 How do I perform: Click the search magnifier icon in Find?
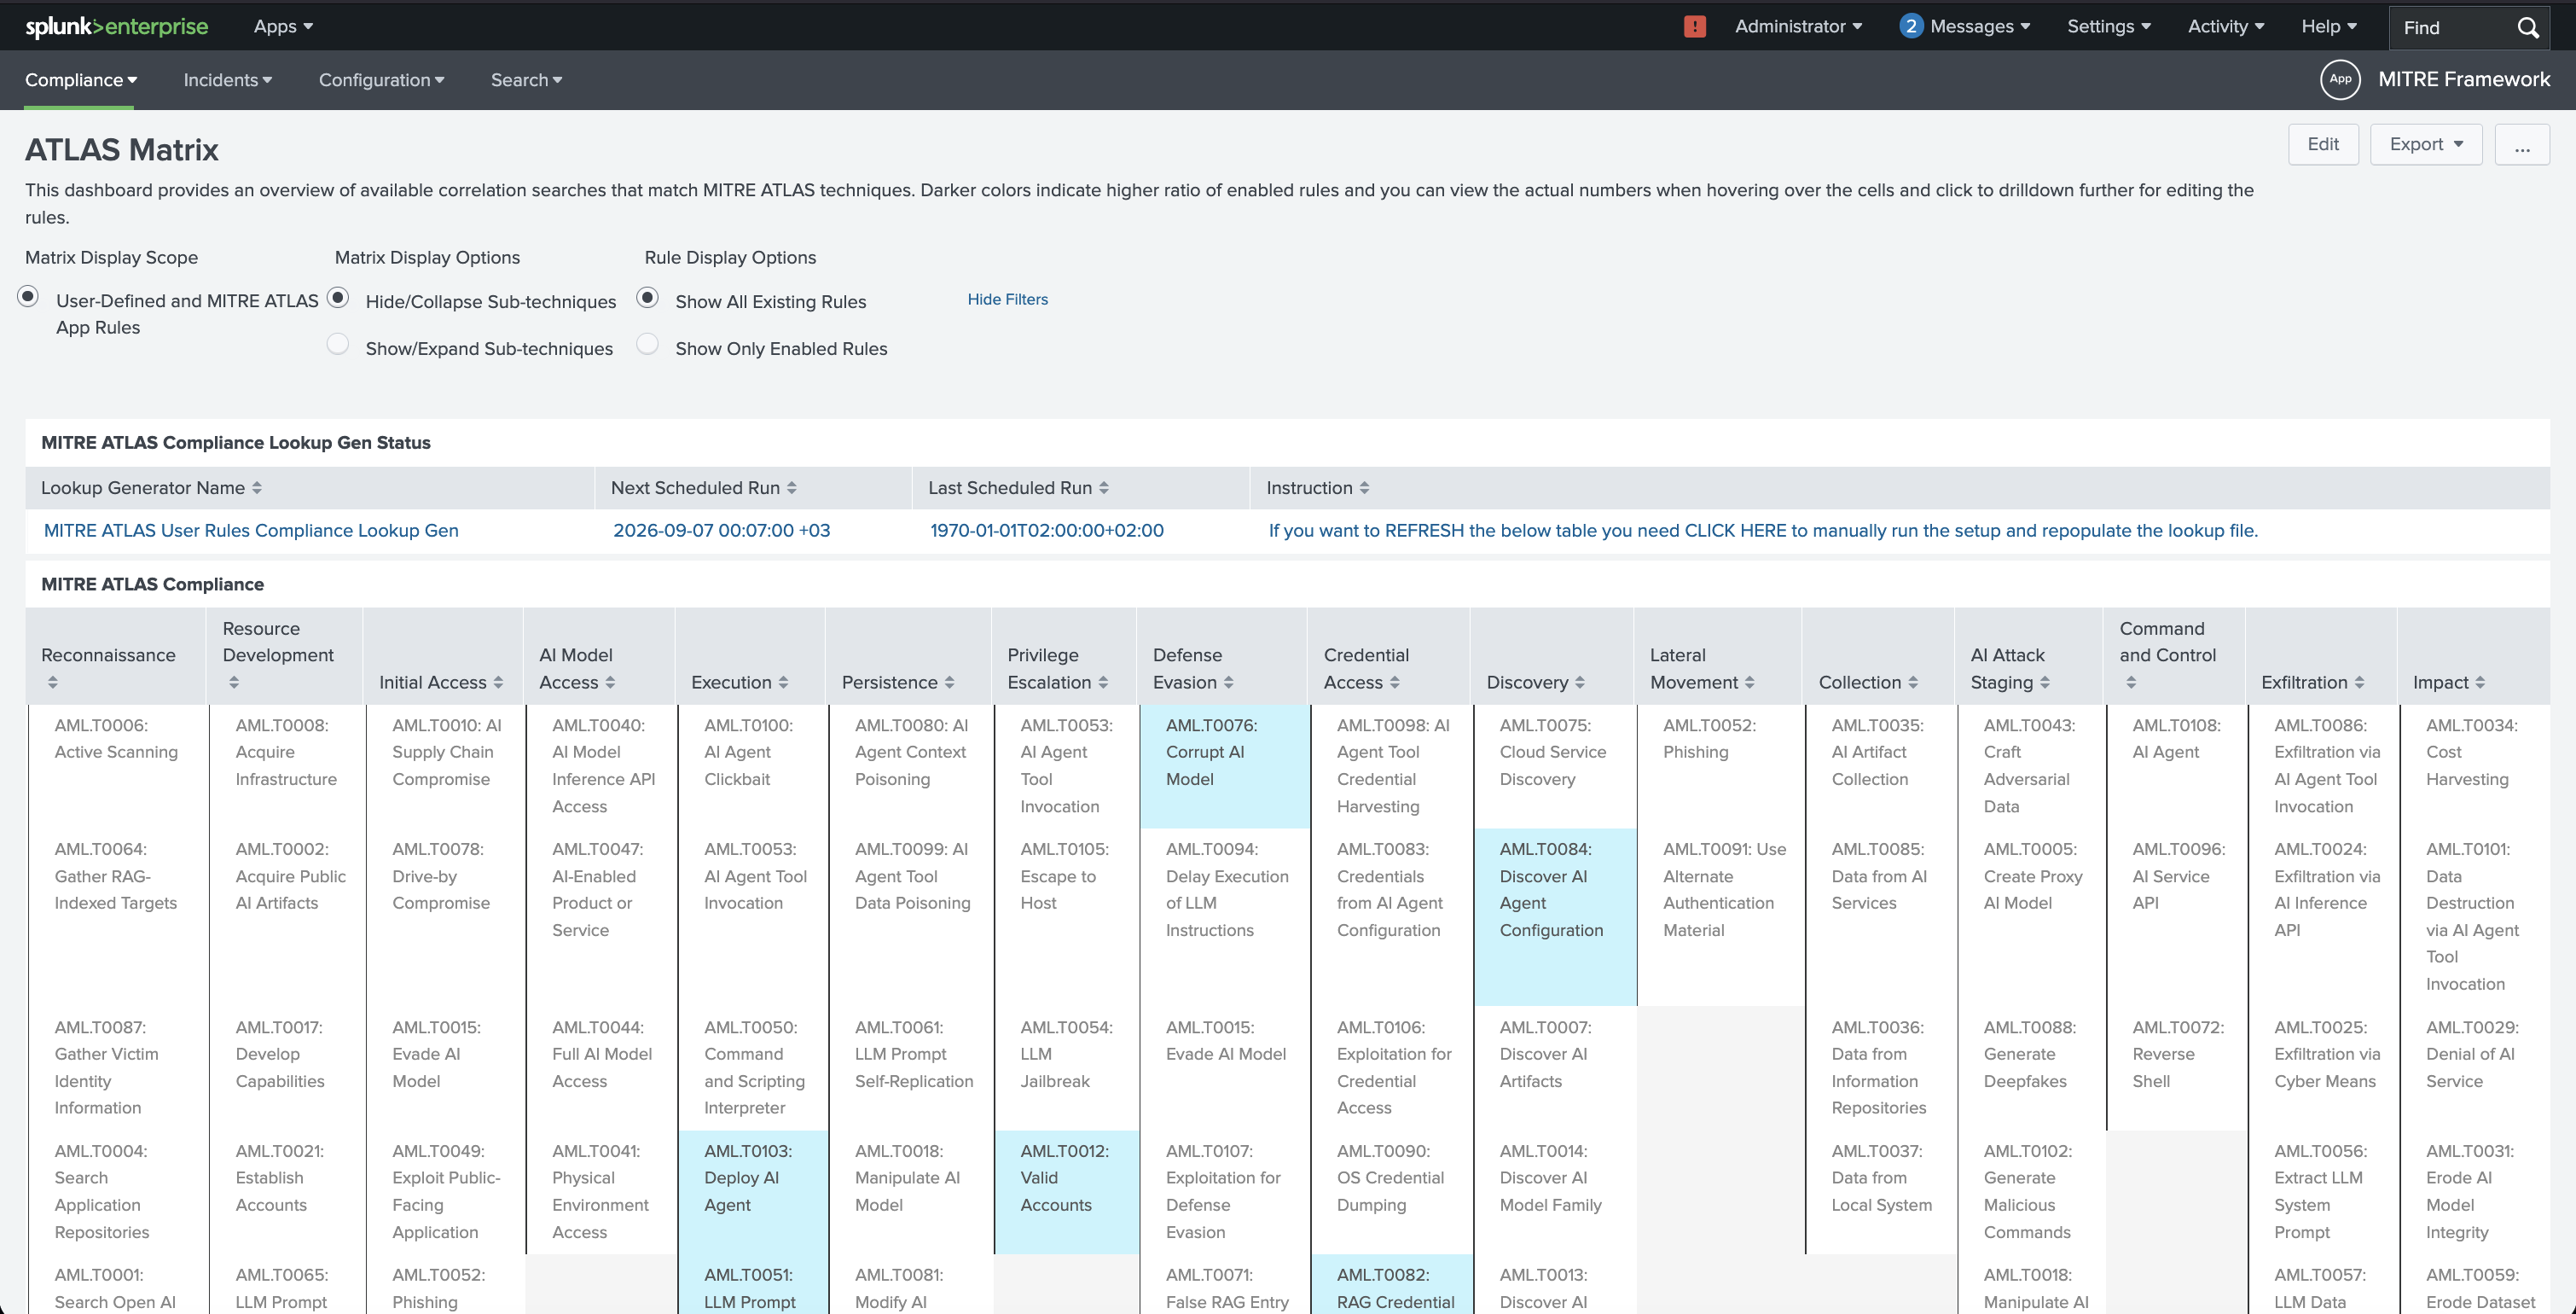pyautogui.click(x=2527, y=27)
